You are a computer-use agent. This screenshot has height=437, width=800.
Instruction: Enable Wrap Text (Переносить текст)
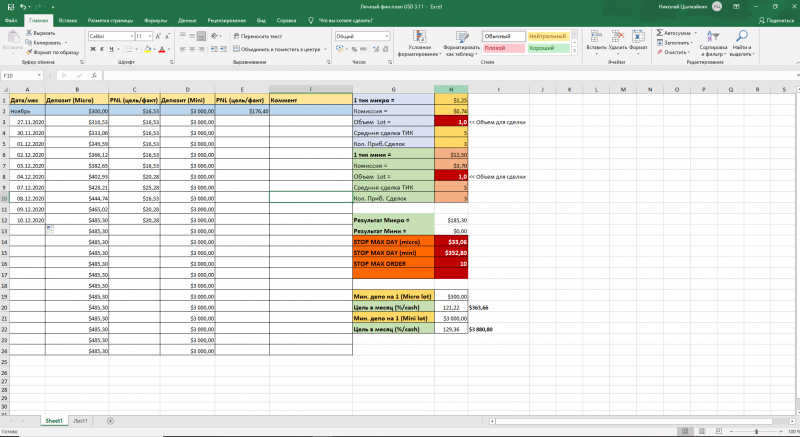258,36
